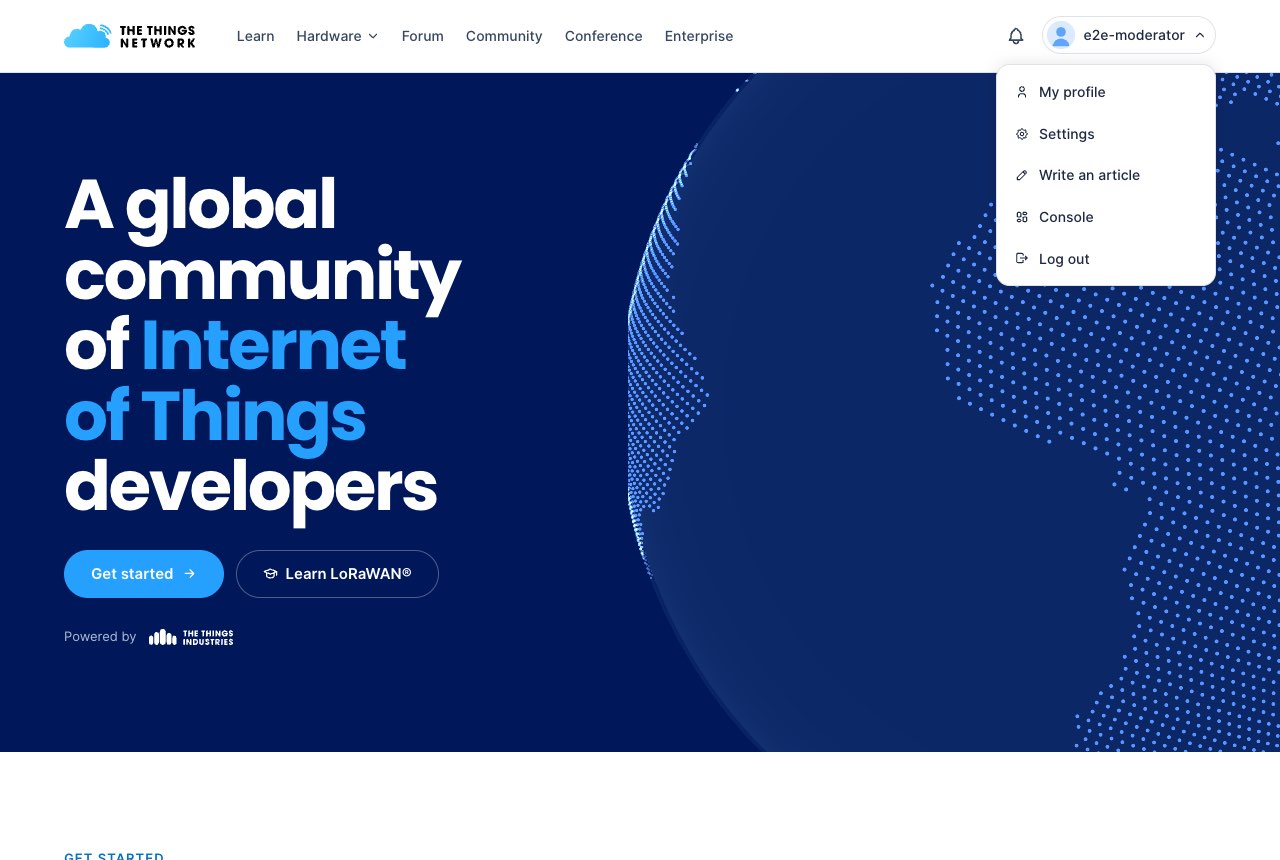The height and width of the screenshot is (860, 1280).
Task: Click the e2e-moderator username text
Action: pyautogui.click(x=1134, y=36)
